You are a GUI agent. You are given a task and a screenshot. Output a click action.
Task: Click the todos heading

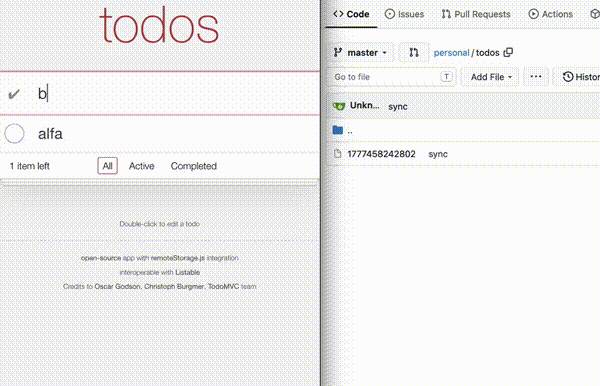click(159, 26)
